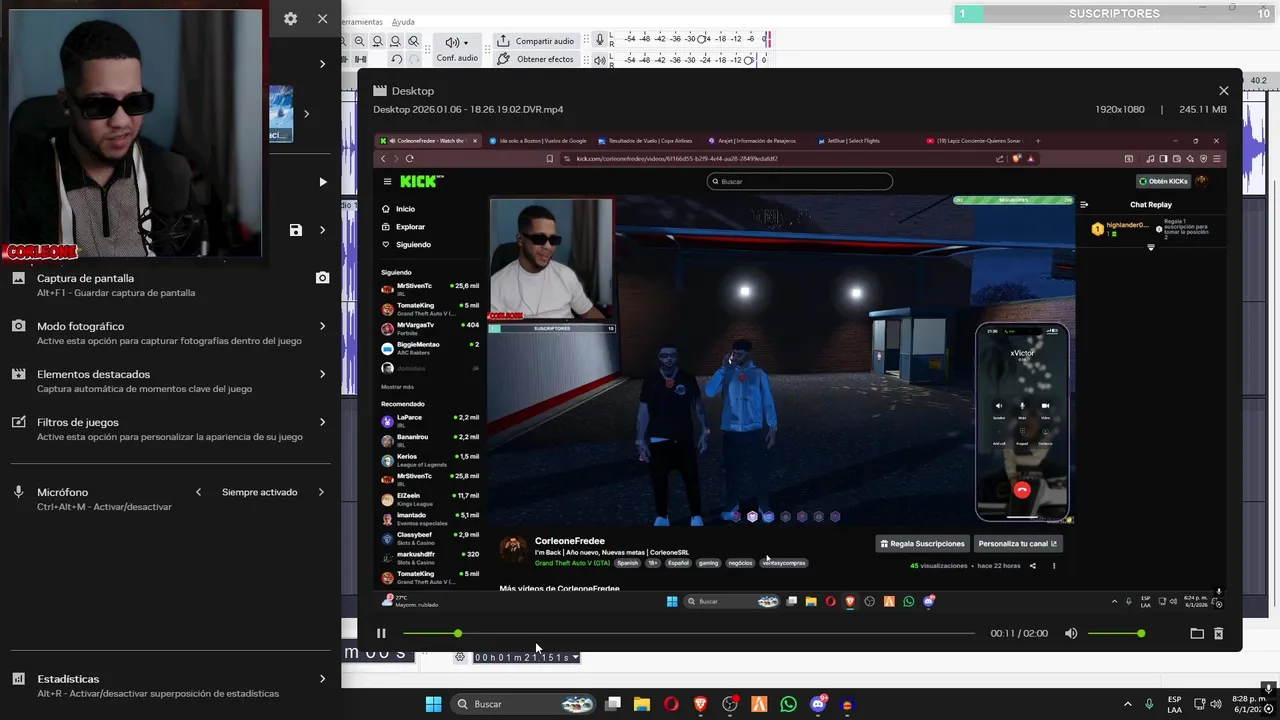Click the 245.11 MB file size text
The height and width of the screenshot is (720, 1280).
click(x=1203, y=109)
